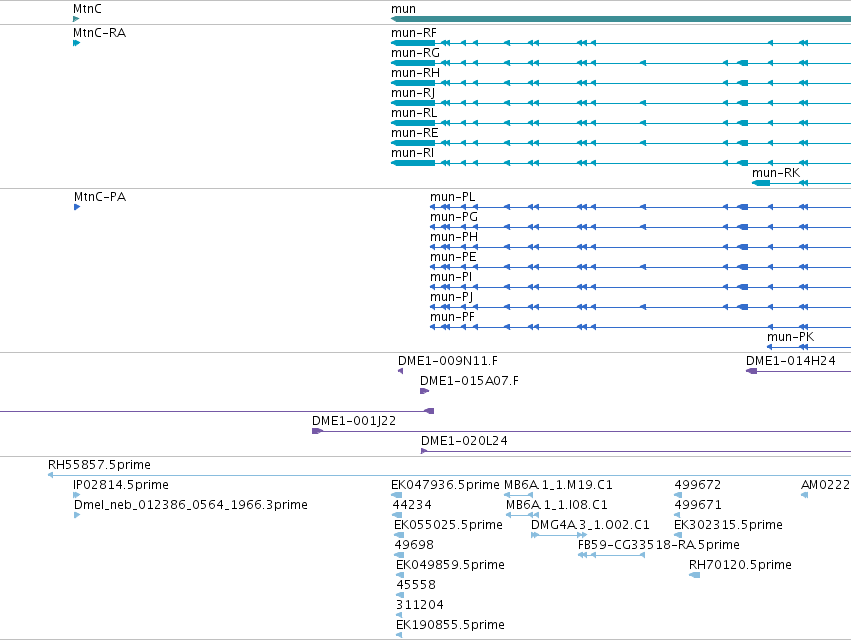The height and width of the screenshot is (640, 851).
Task: Select the MB6A.1_1.I08.C1 feature
Action: point(522,515)
